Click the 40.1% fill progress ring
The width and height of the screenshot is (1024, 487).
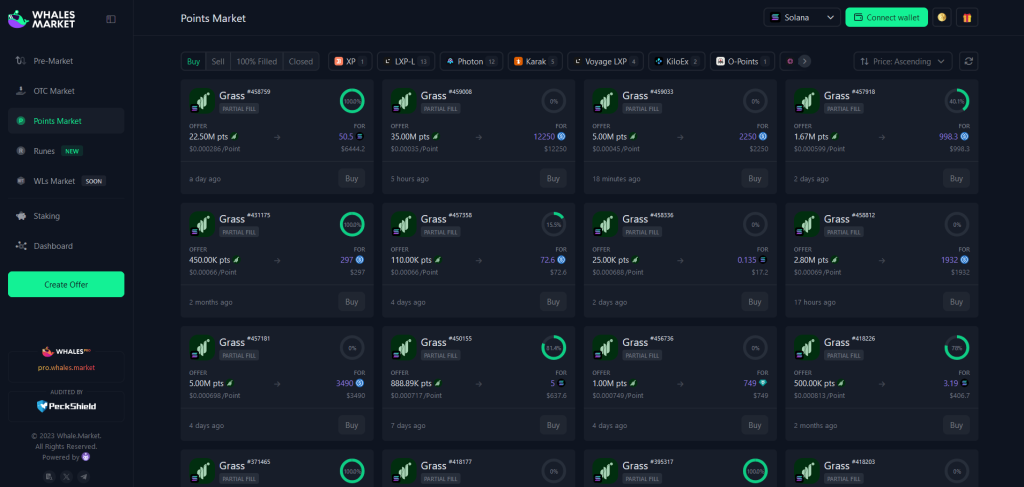tap(957, 101)
